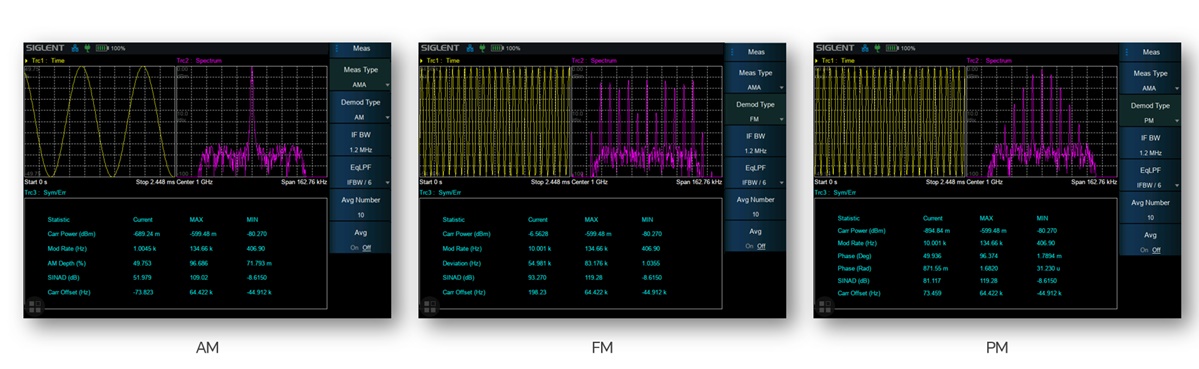This screenshot has width=1199, height=369.
Task: Click Meas Type AMA button in PM screen
Action: point(1150,79)
